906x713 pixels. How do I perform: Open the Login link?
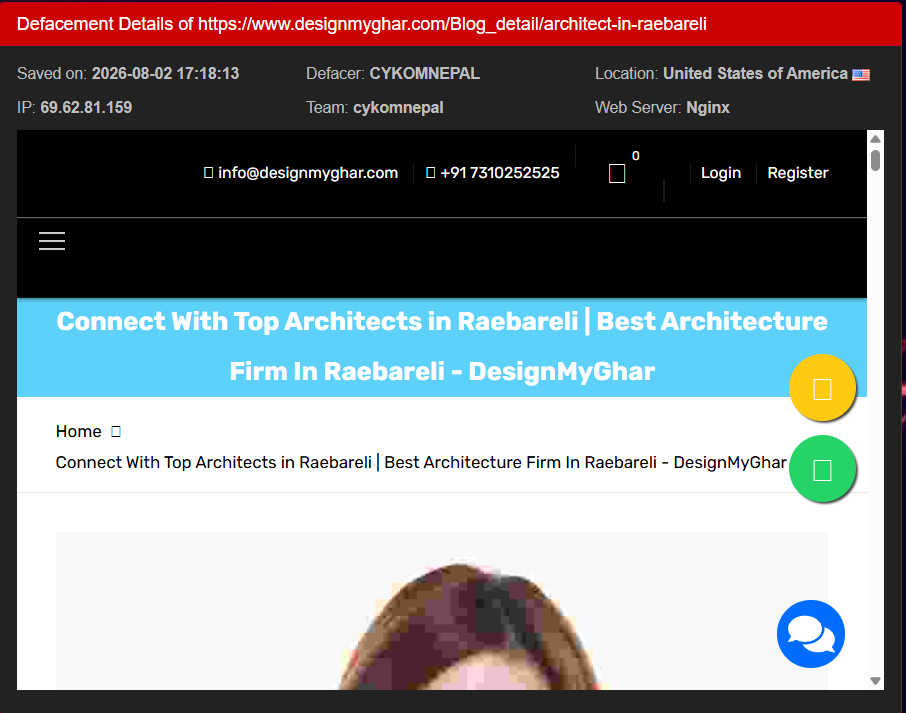tap(721, 173)
